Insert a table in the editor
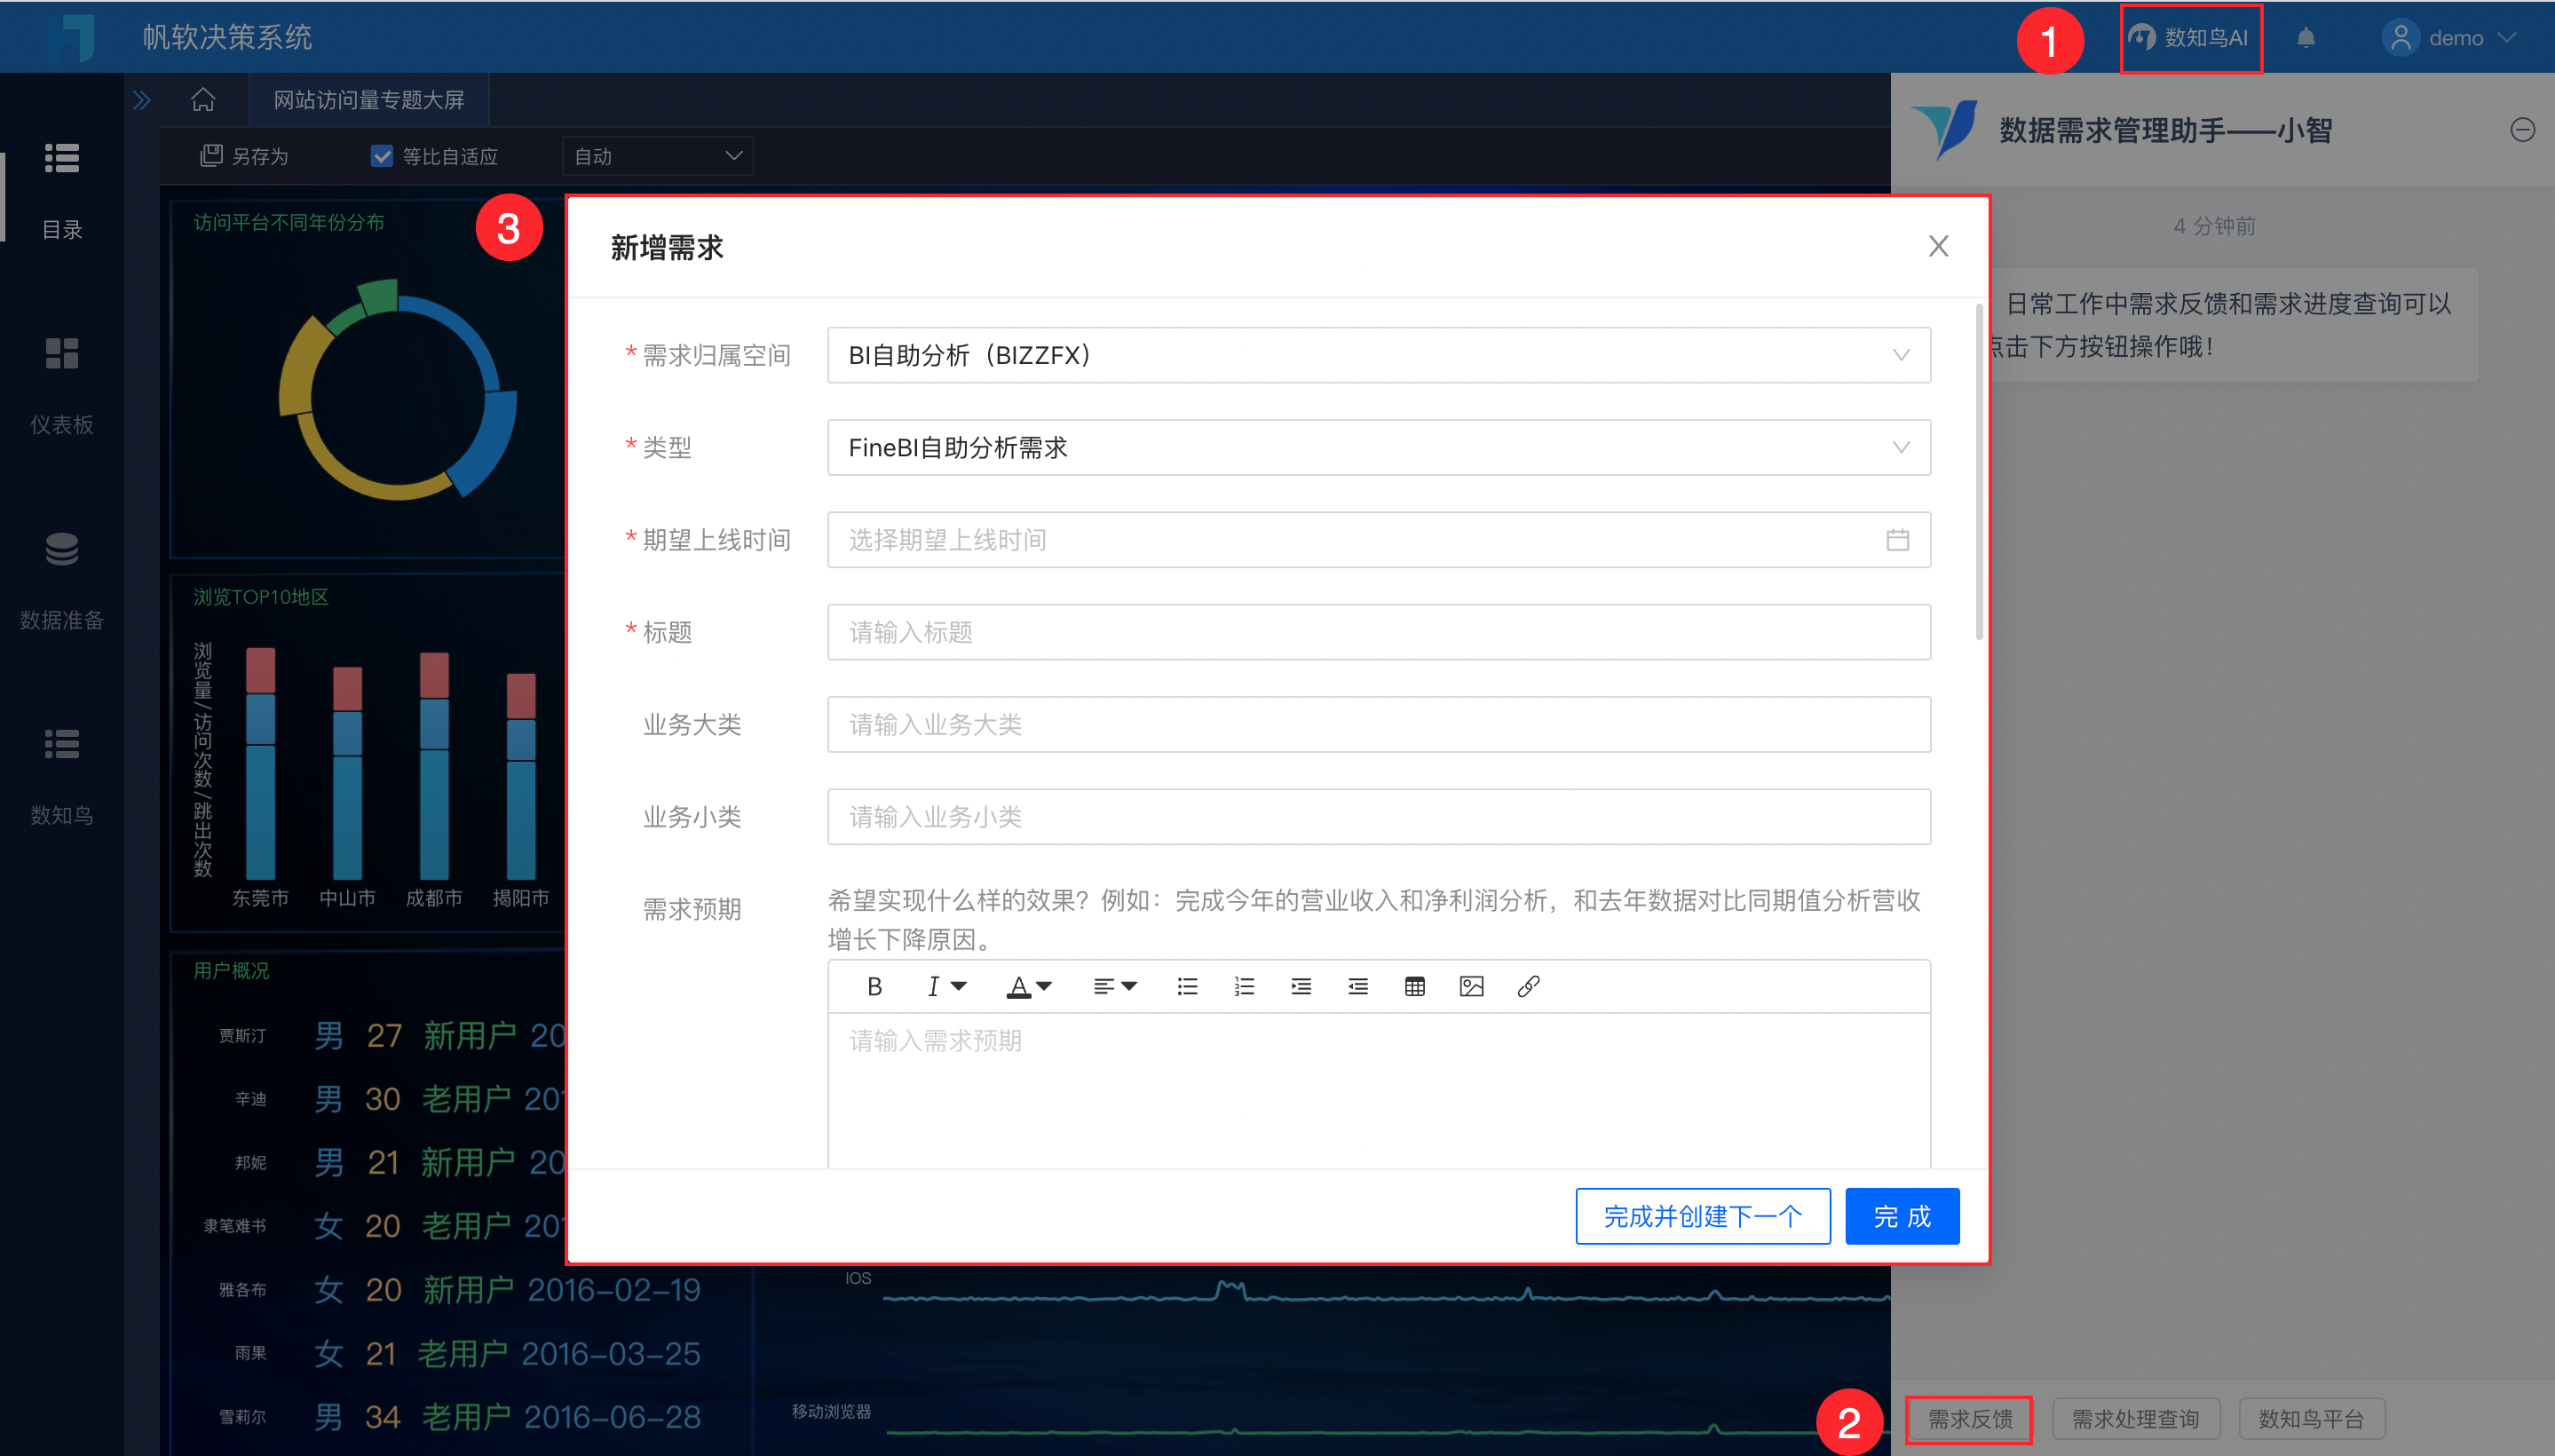Screen dimensions: 2555x1456 pyautogui.click(x=1414, y=987)
